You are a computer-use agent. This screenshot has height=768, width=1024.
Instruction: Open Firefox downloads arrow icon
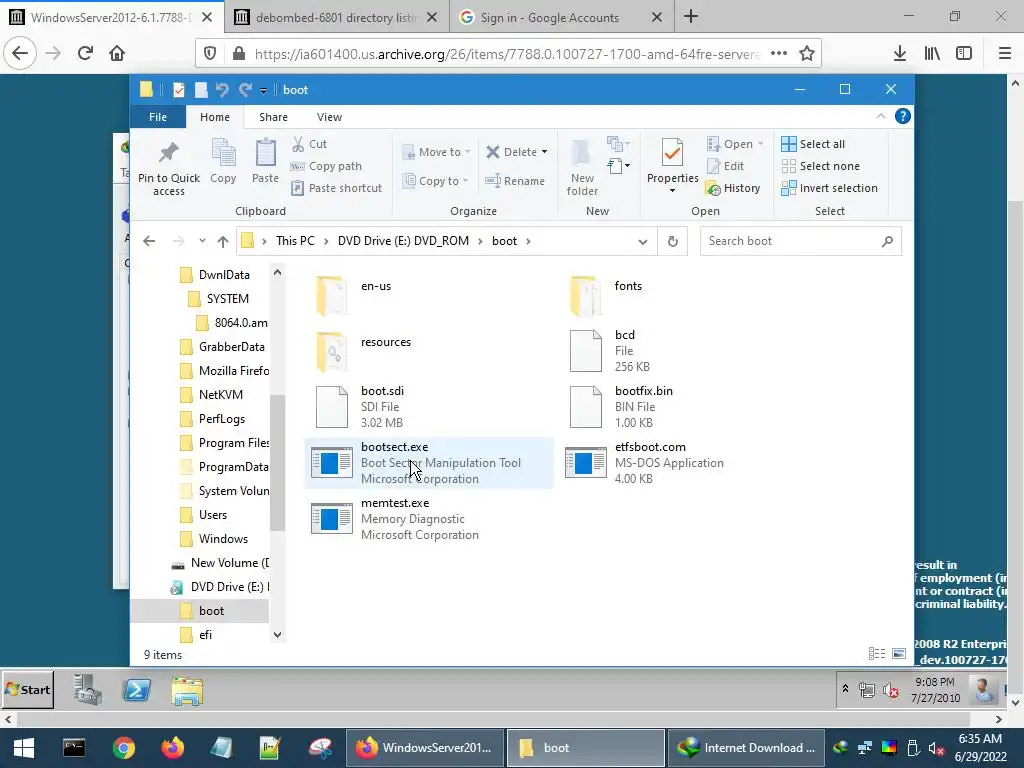pos(899,54)
